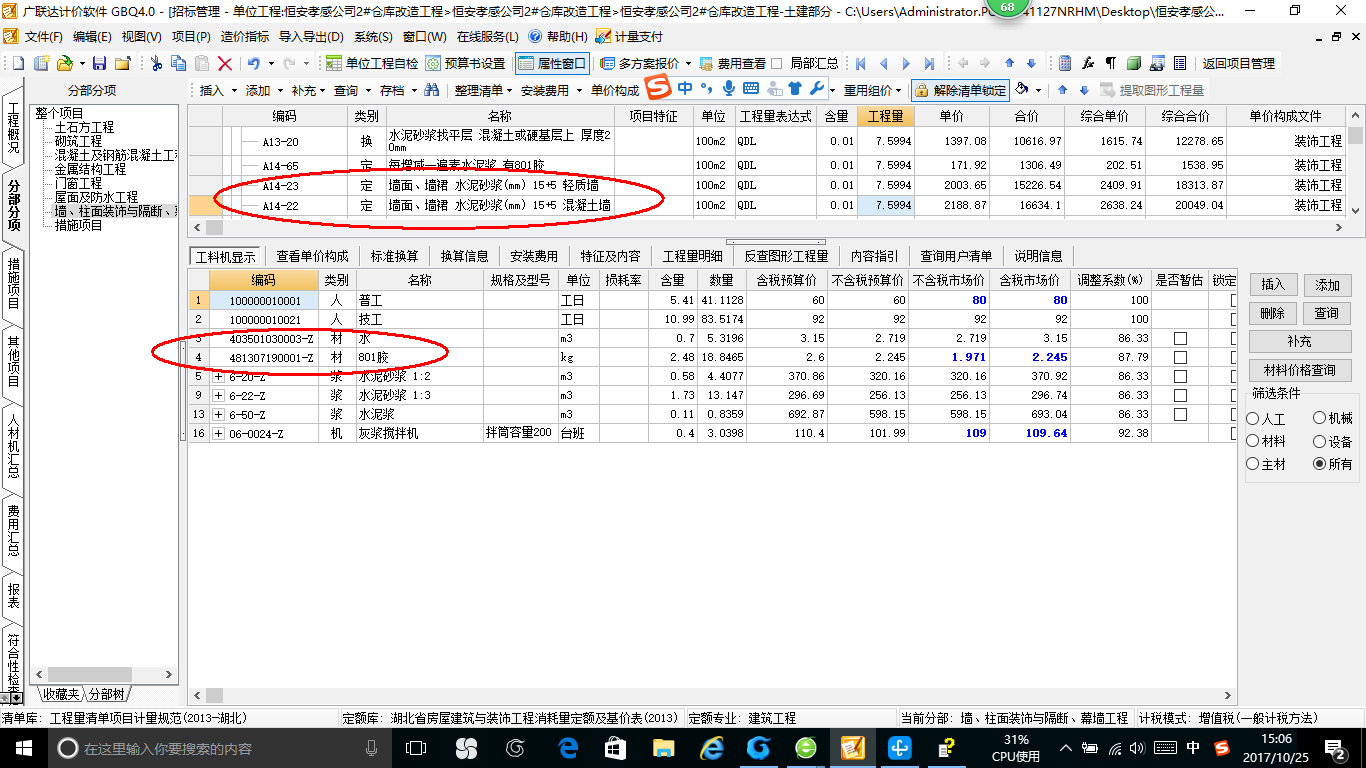
Task: Switch to 查看单价构成 tab
Action: (313, 256)
